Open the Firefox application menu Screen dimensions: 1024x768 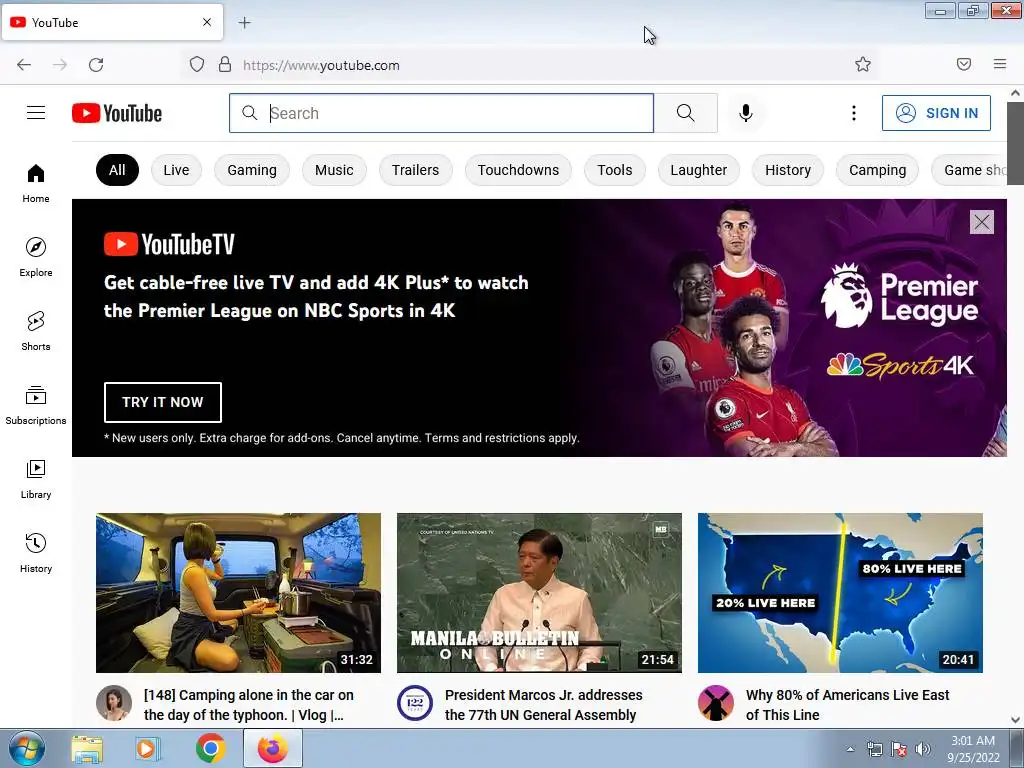coord(1000,64)
